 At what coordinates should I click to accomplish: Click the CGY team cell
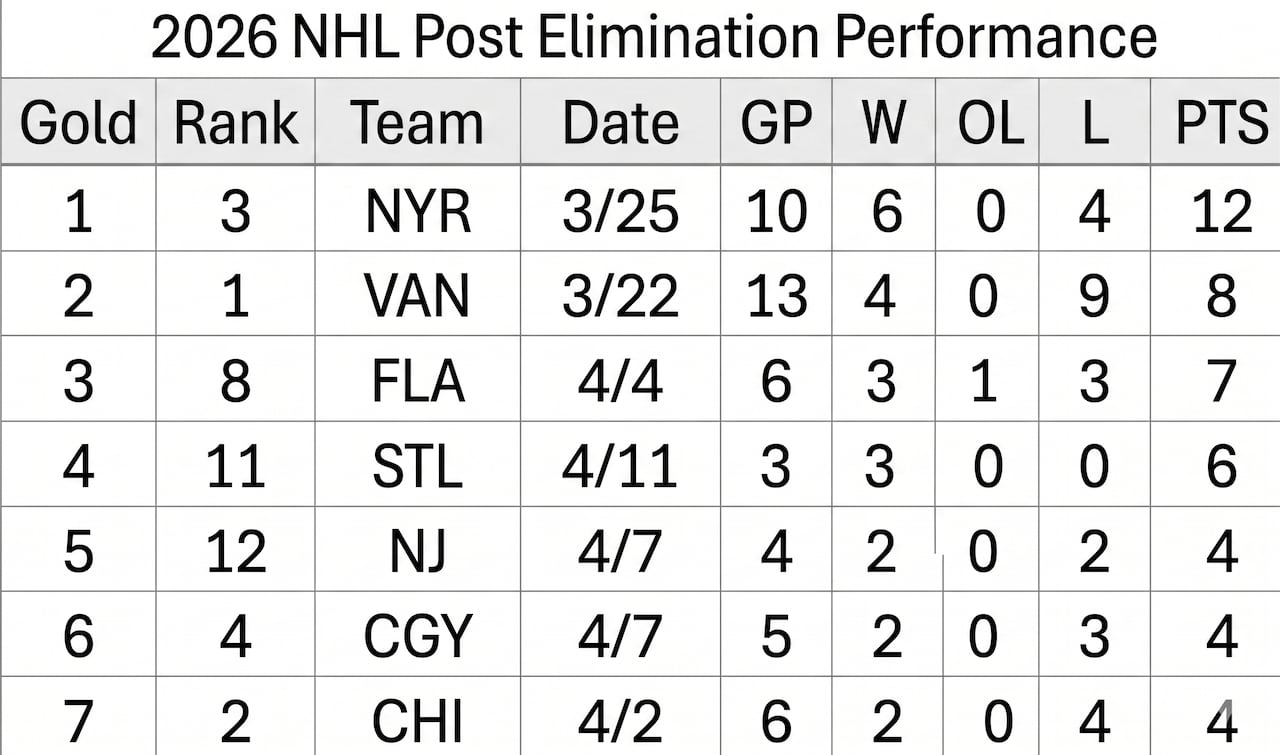coord(417,636)
